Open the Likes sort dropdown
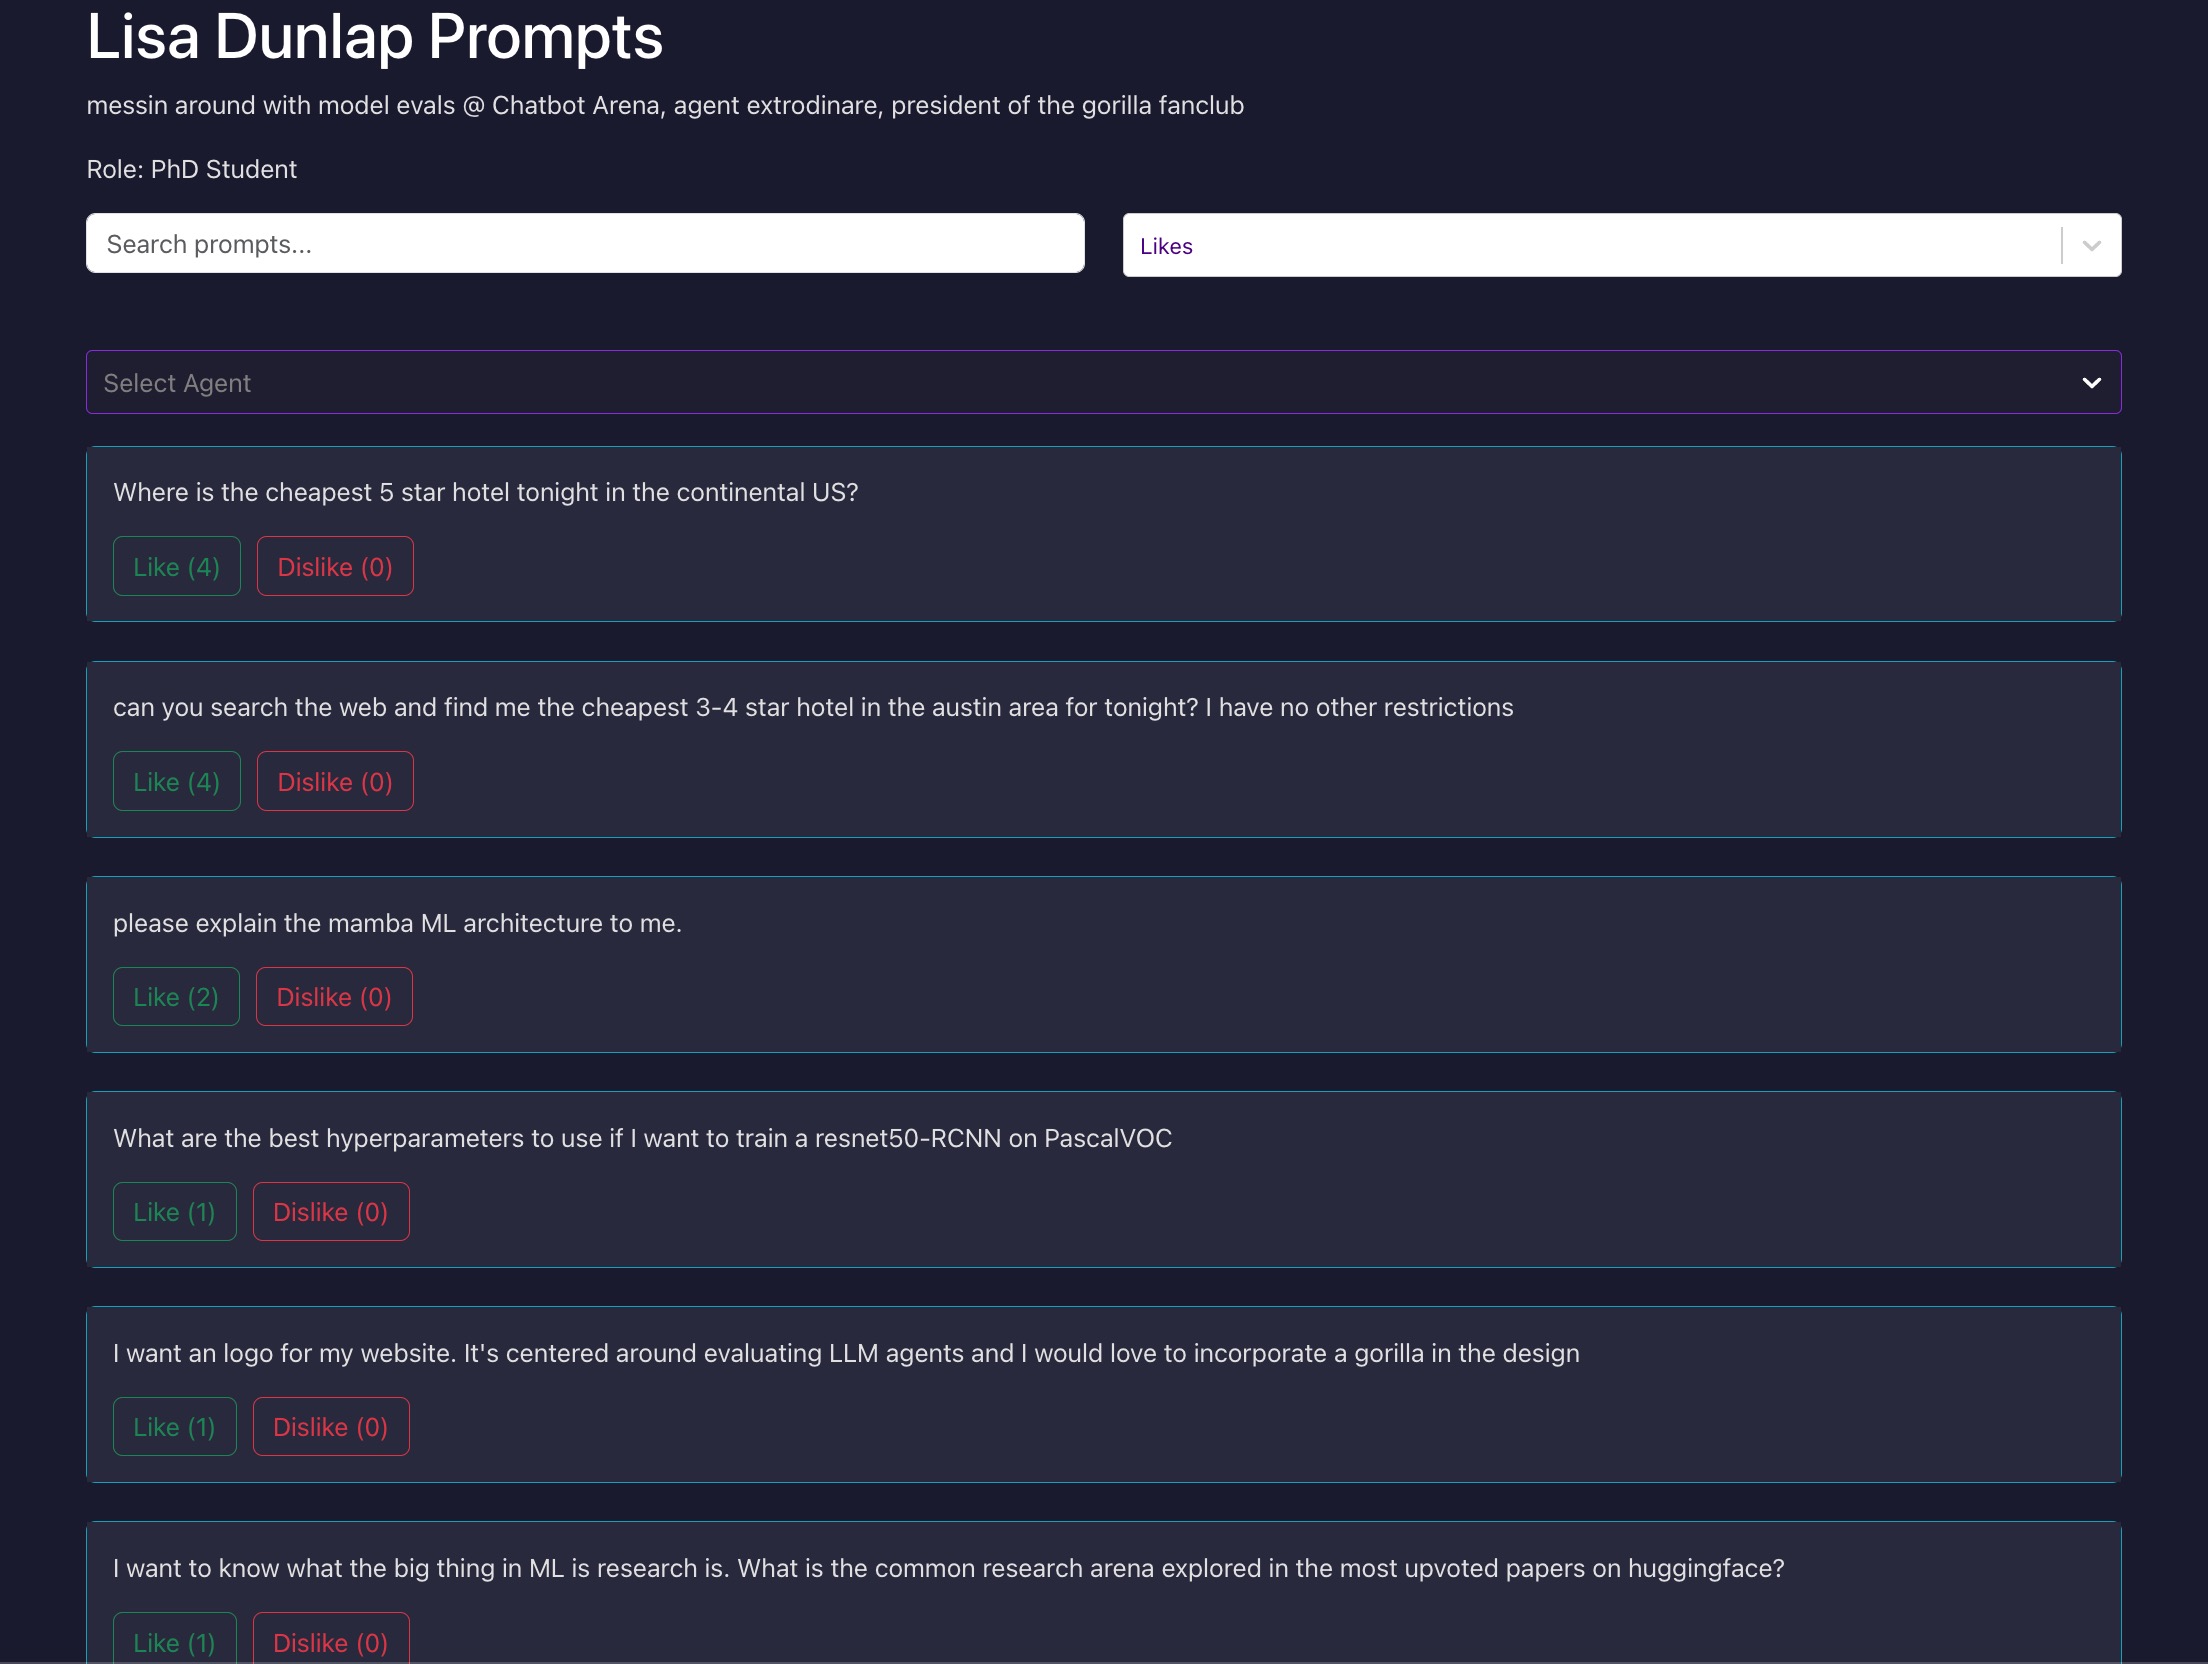Screen dimensions: 2208x1664 [1590, 246]
